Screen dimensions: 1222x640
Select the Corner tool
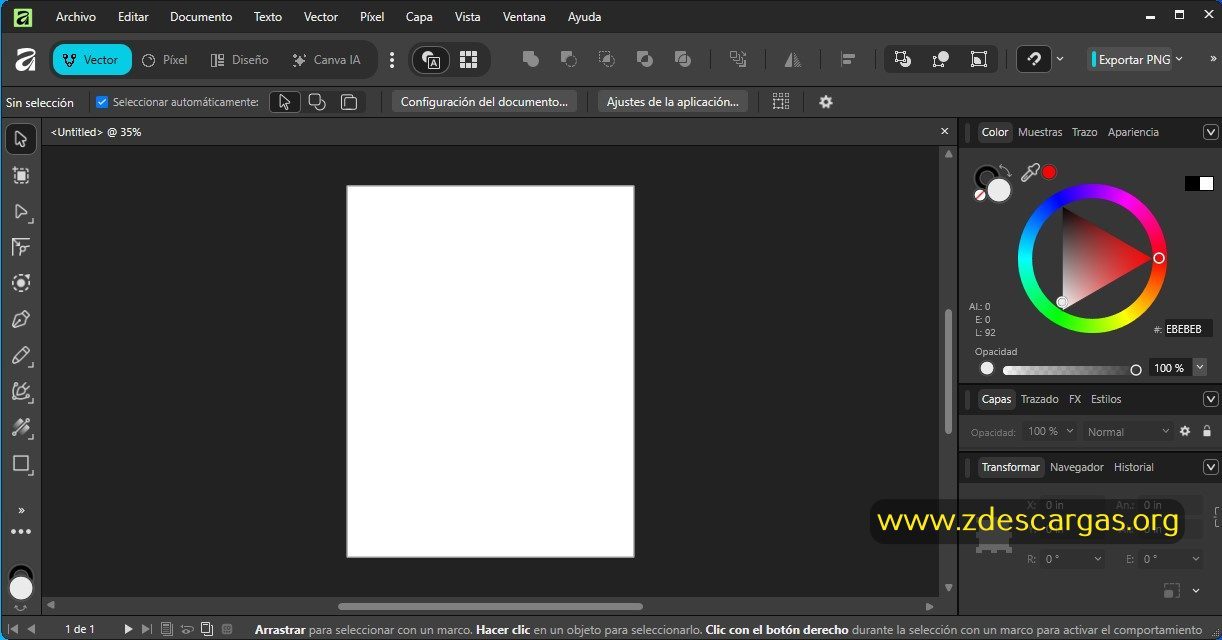click(21, 247)
